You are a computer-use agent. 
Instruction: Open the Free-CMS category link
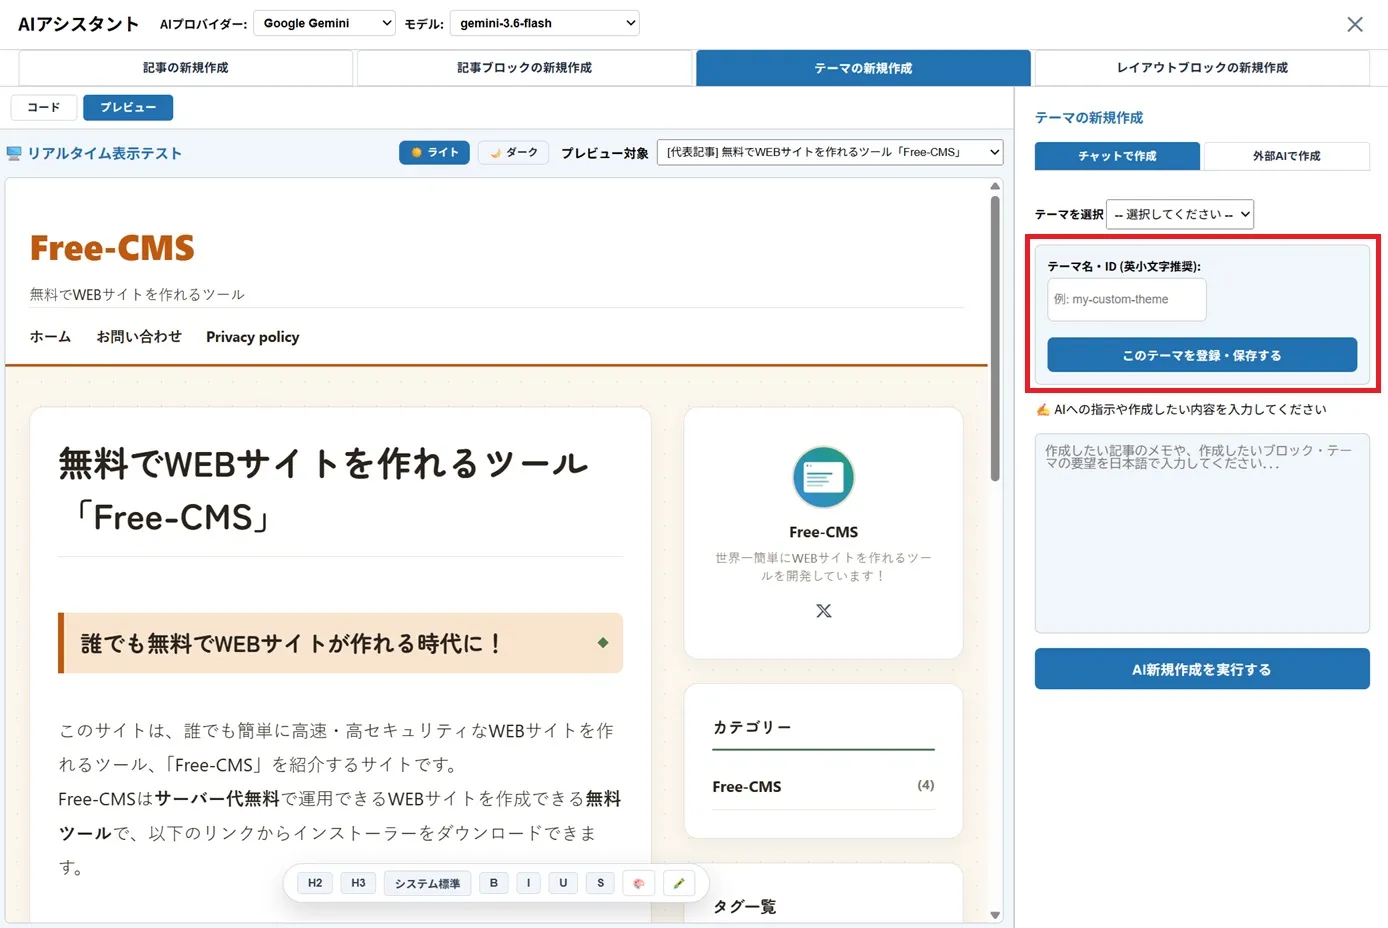point(747,787)
